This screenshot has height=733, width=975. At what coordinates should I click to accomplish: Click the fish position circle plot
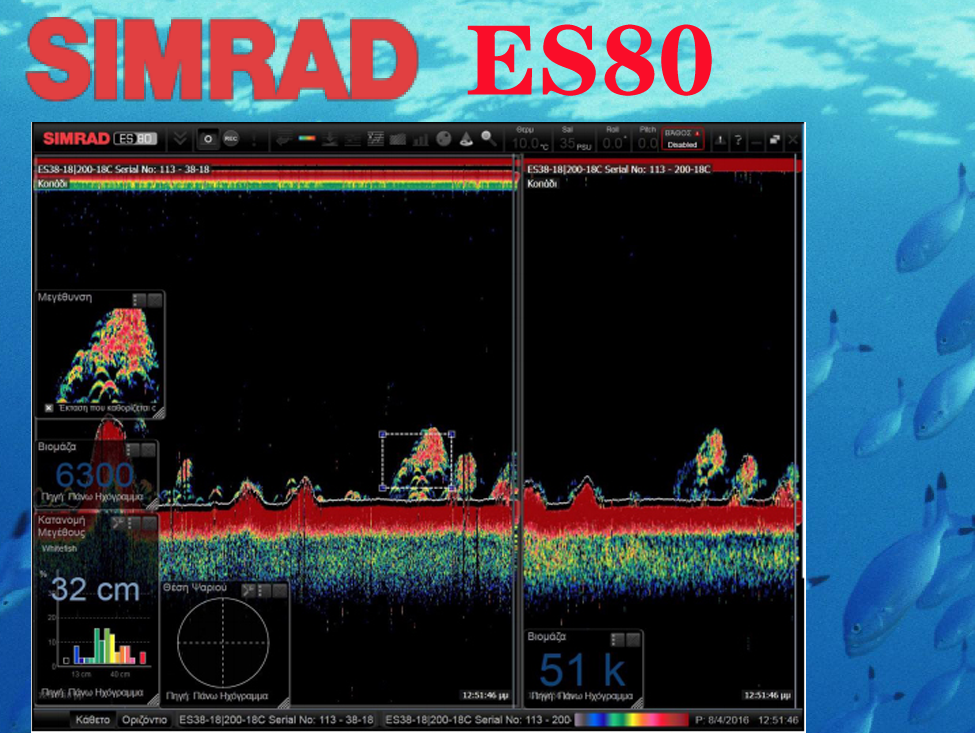223,643
